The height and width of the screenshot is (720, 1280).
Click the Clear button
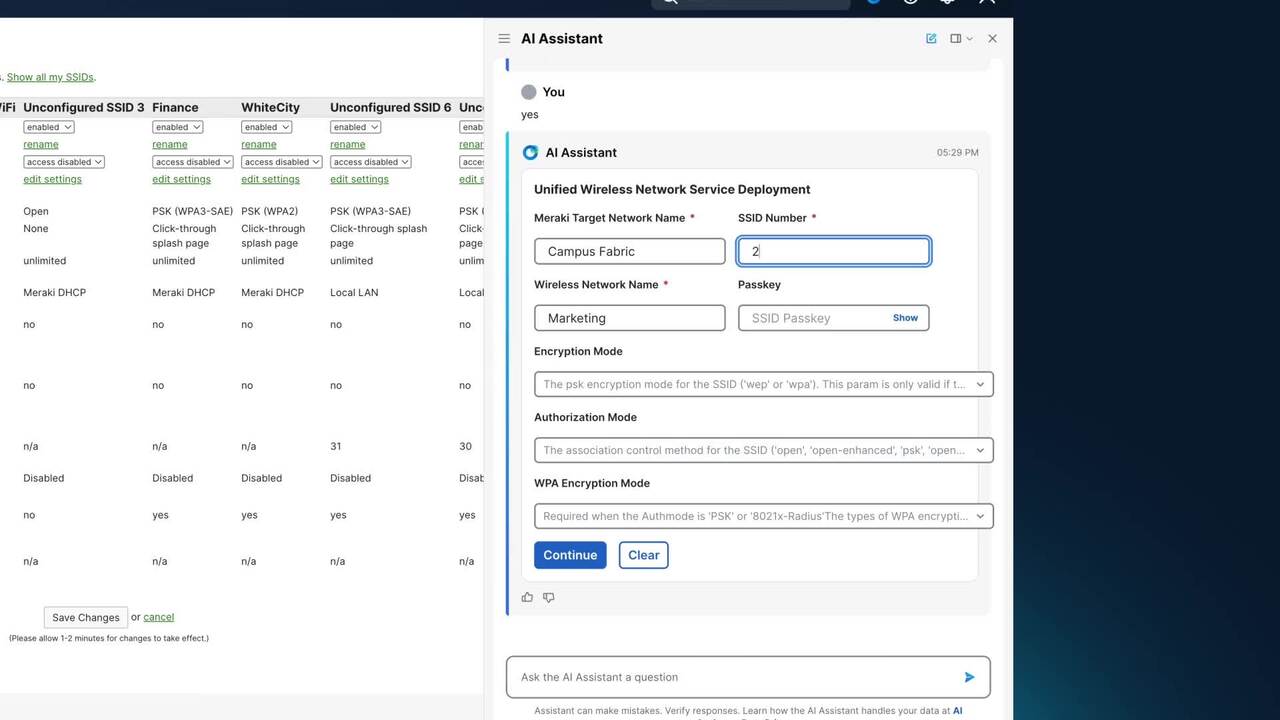[x=643, y=555]
